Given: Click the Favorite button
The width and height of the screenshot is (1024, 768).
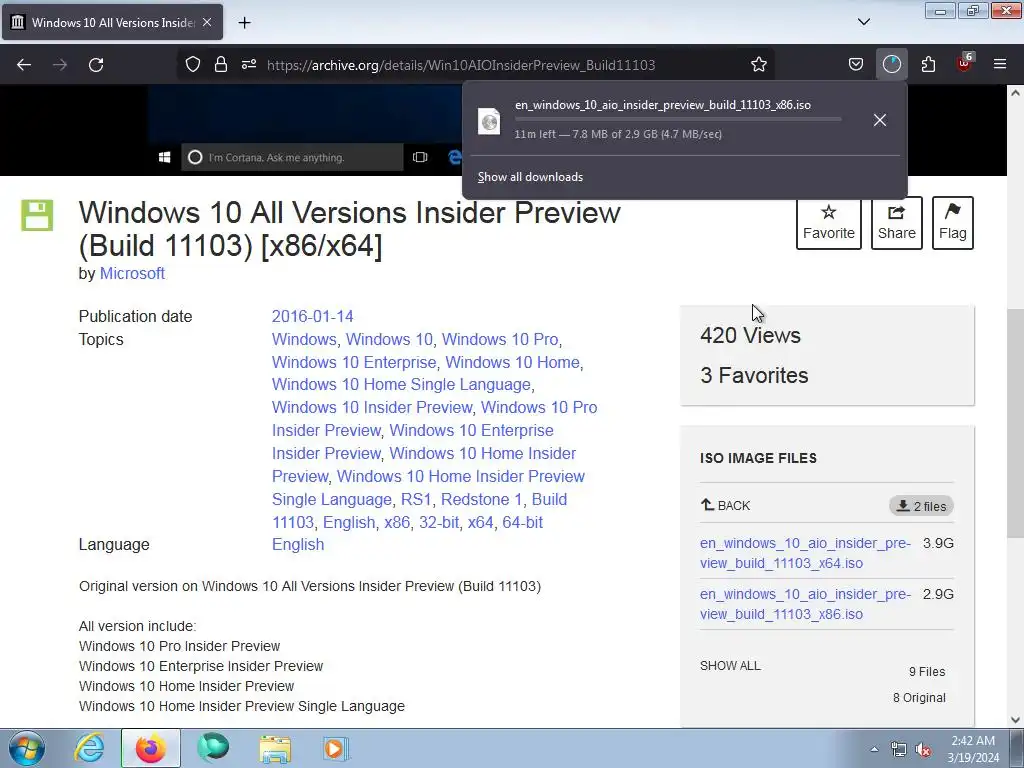Looking at the screenshot, I should point(828,223).
